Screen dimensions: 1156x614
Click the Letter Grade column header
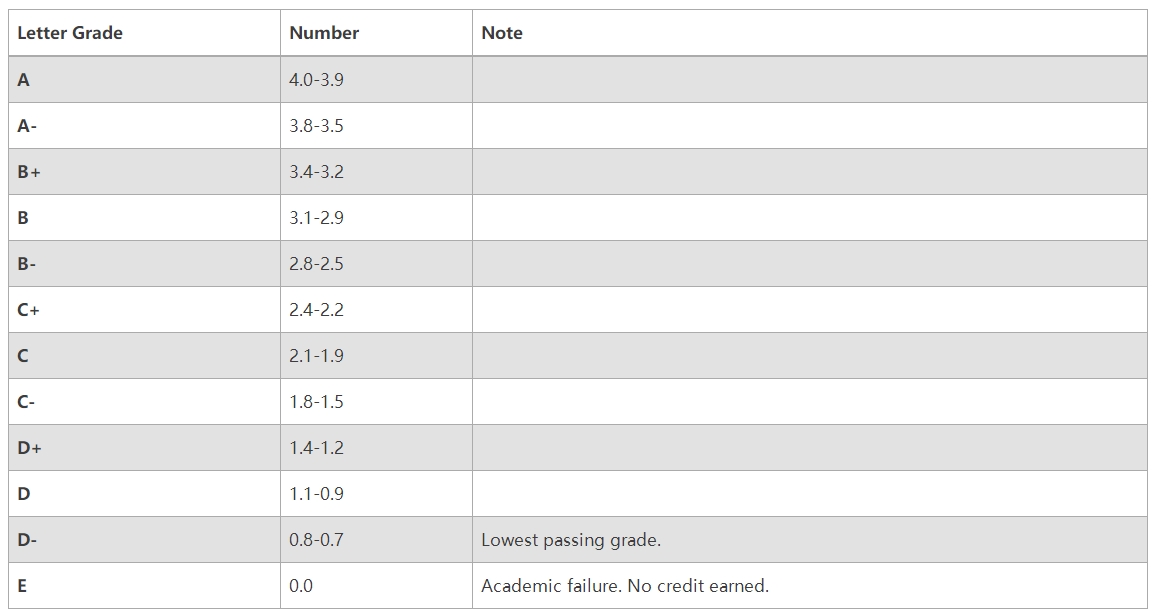[70, 33]
